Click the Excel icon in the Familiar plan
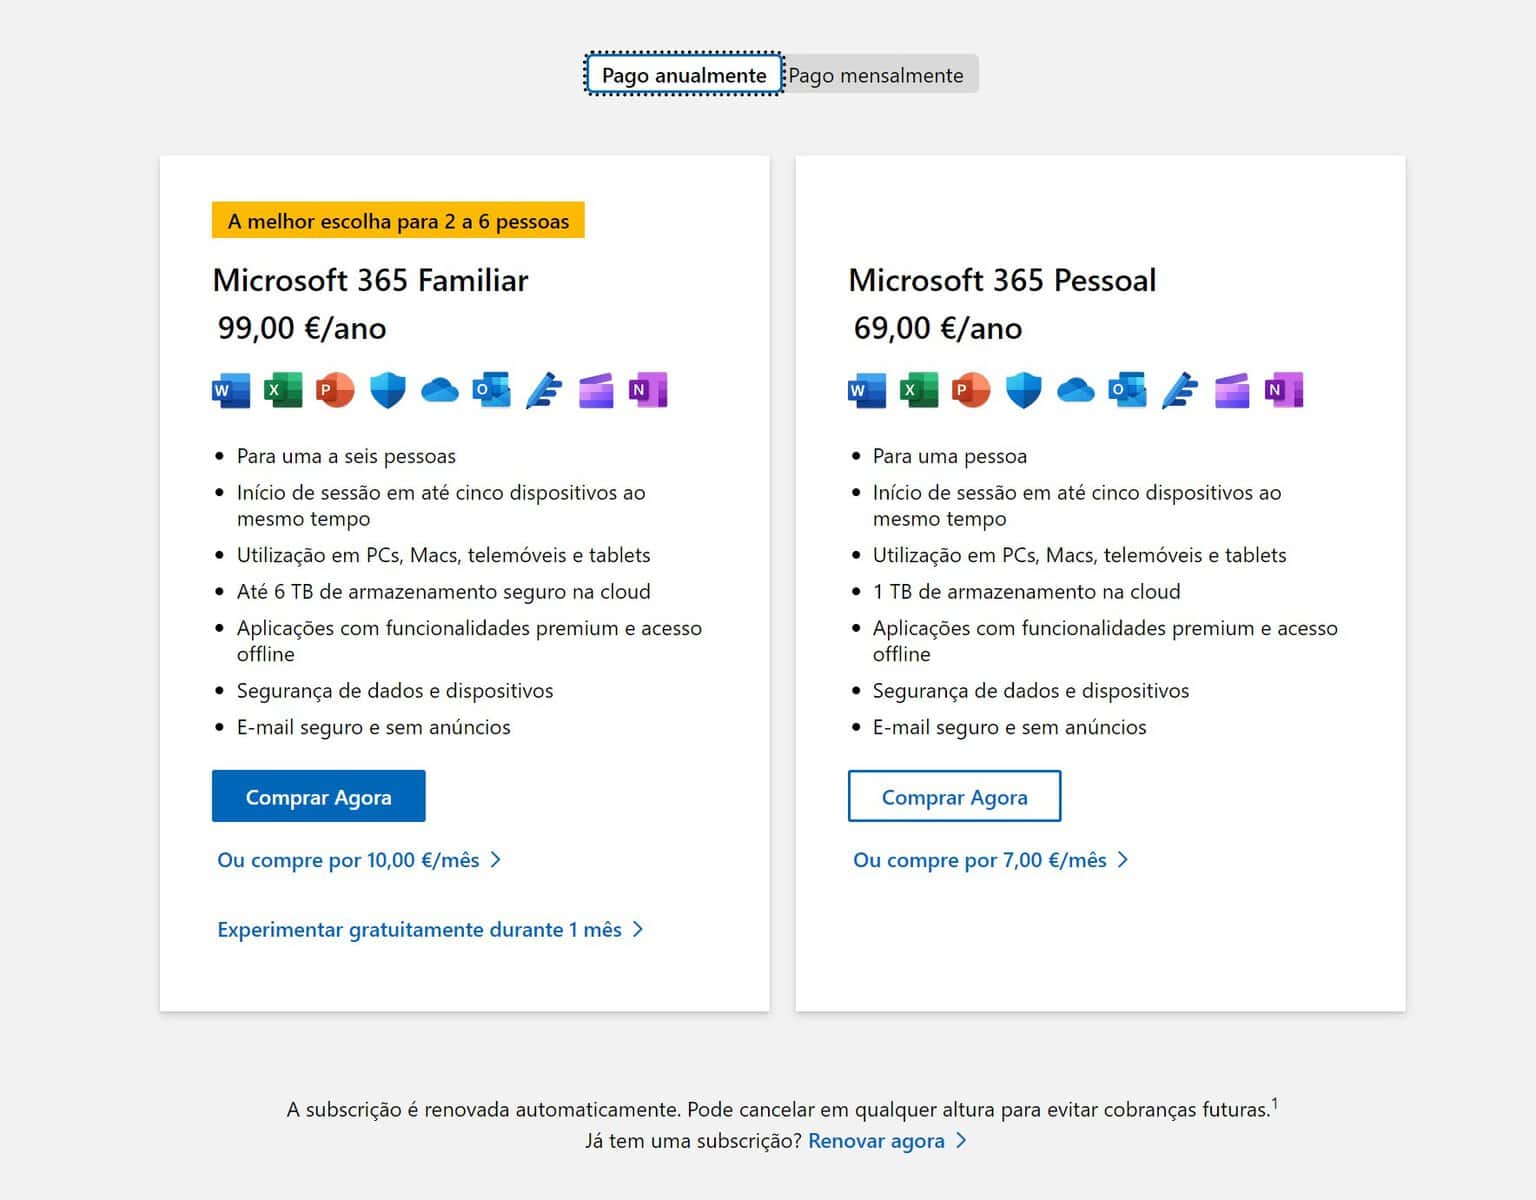This screenshot has width=1536, height=1200. (283, 390)
